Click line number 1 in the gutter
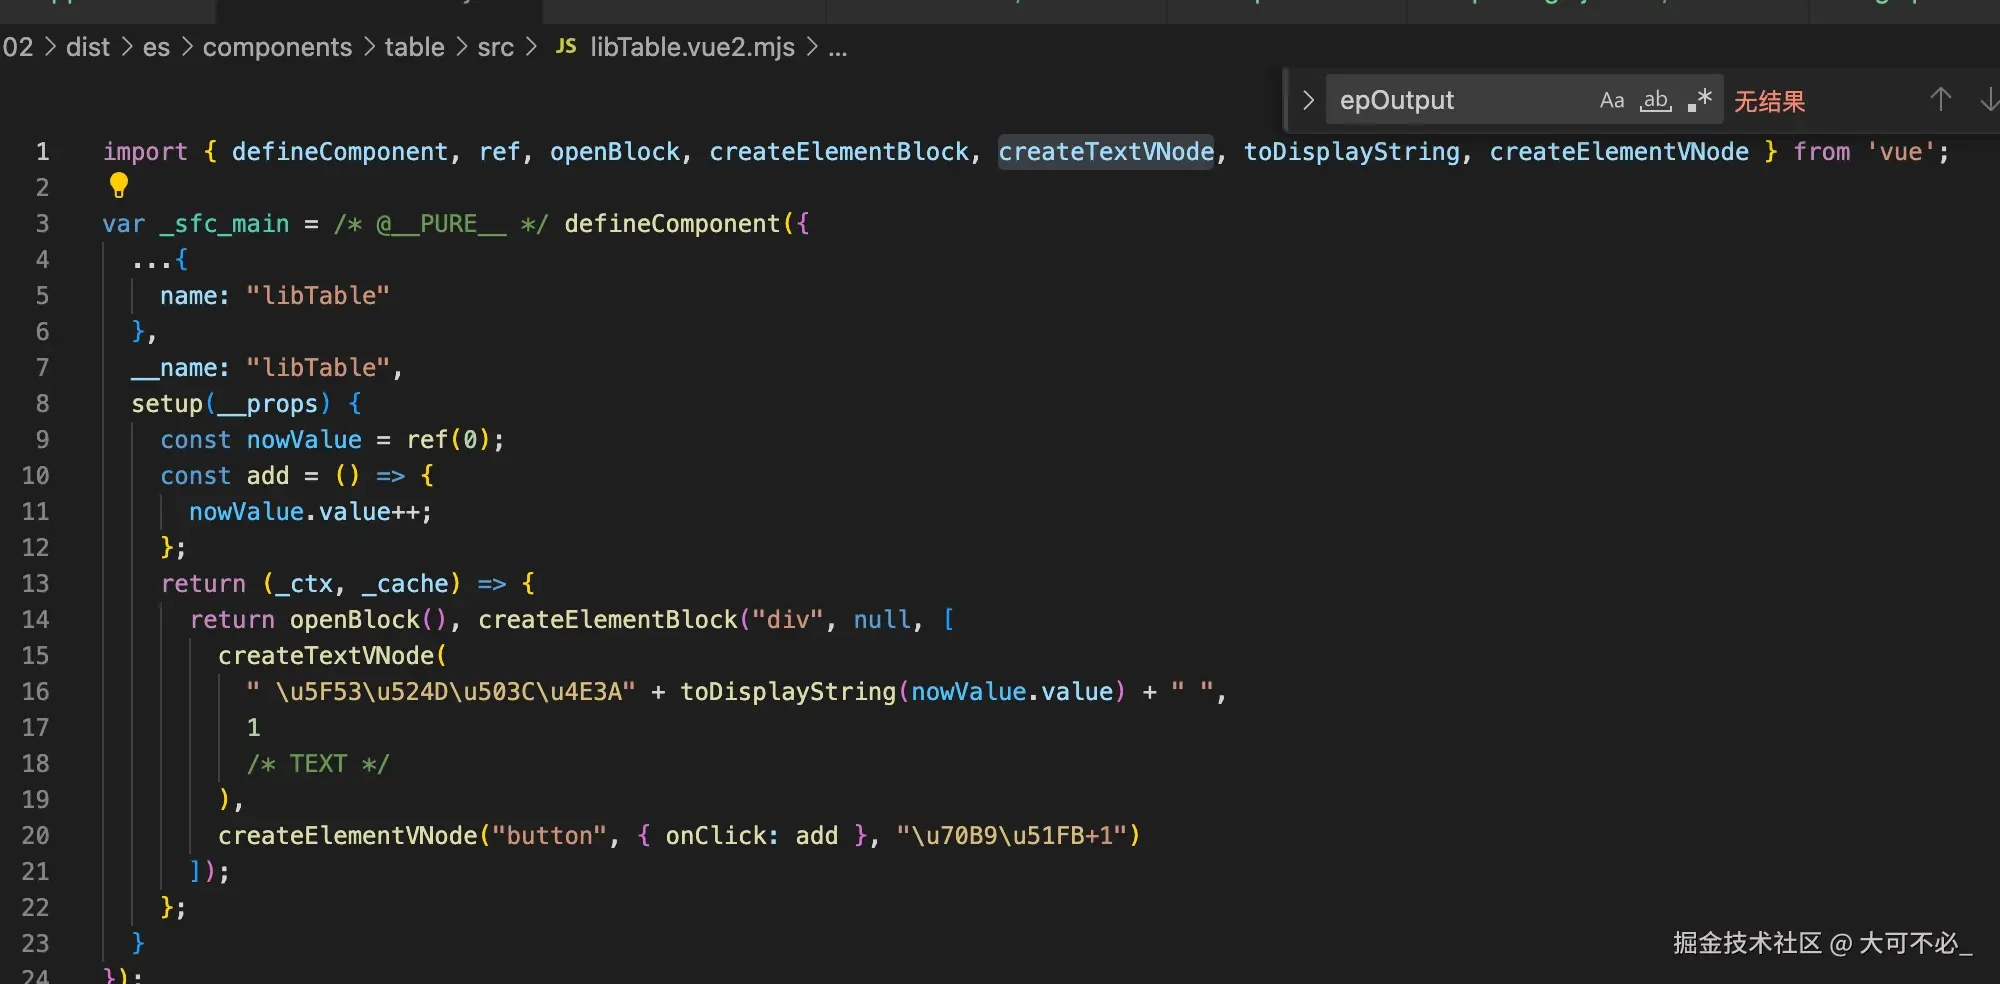The width and height of the screenshot is (2000, 984). click(42, 151)
